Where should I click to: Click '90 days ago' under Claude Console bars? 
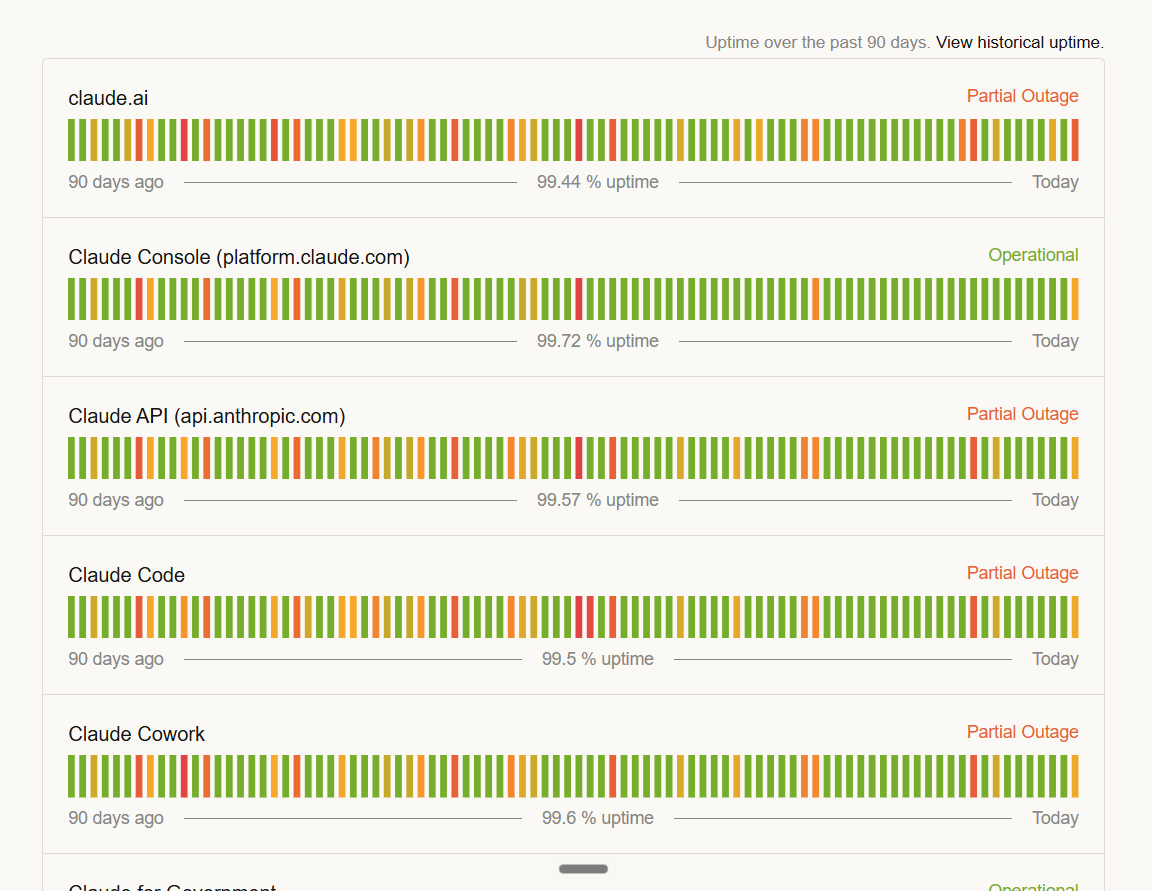pos(116,341)
